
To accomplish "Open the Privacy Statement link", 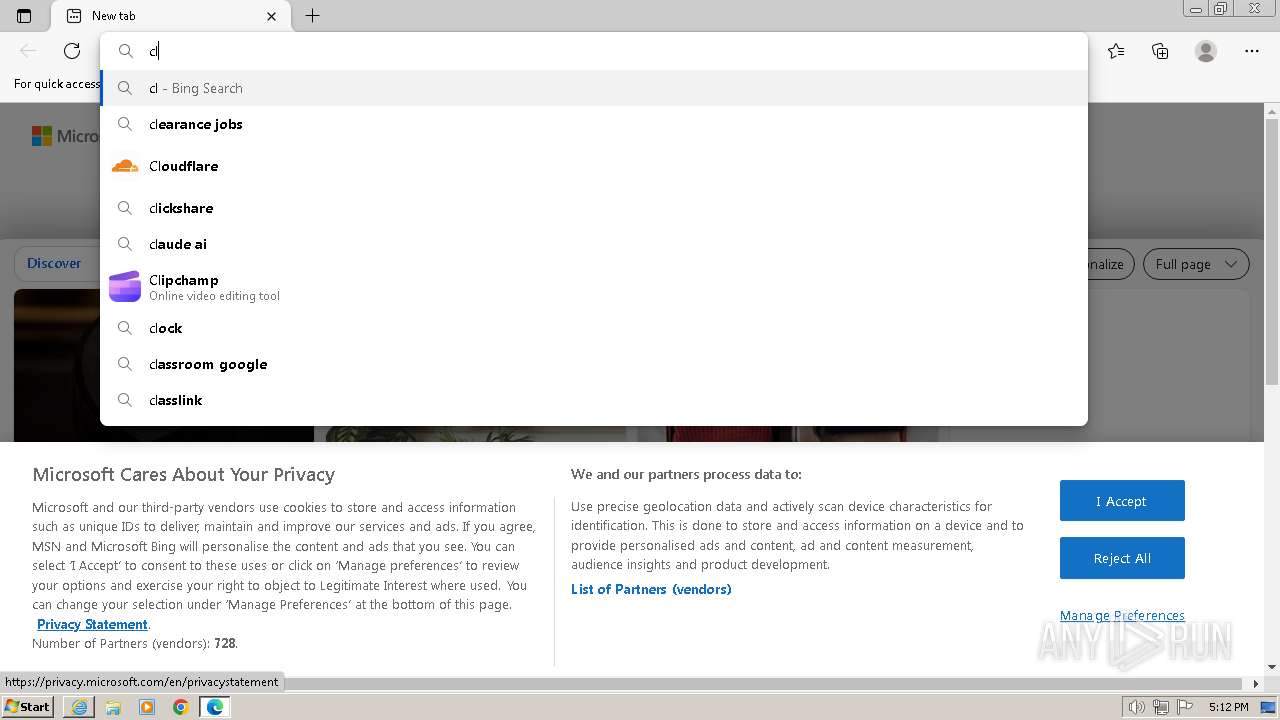I will click(x=92, y=624).
